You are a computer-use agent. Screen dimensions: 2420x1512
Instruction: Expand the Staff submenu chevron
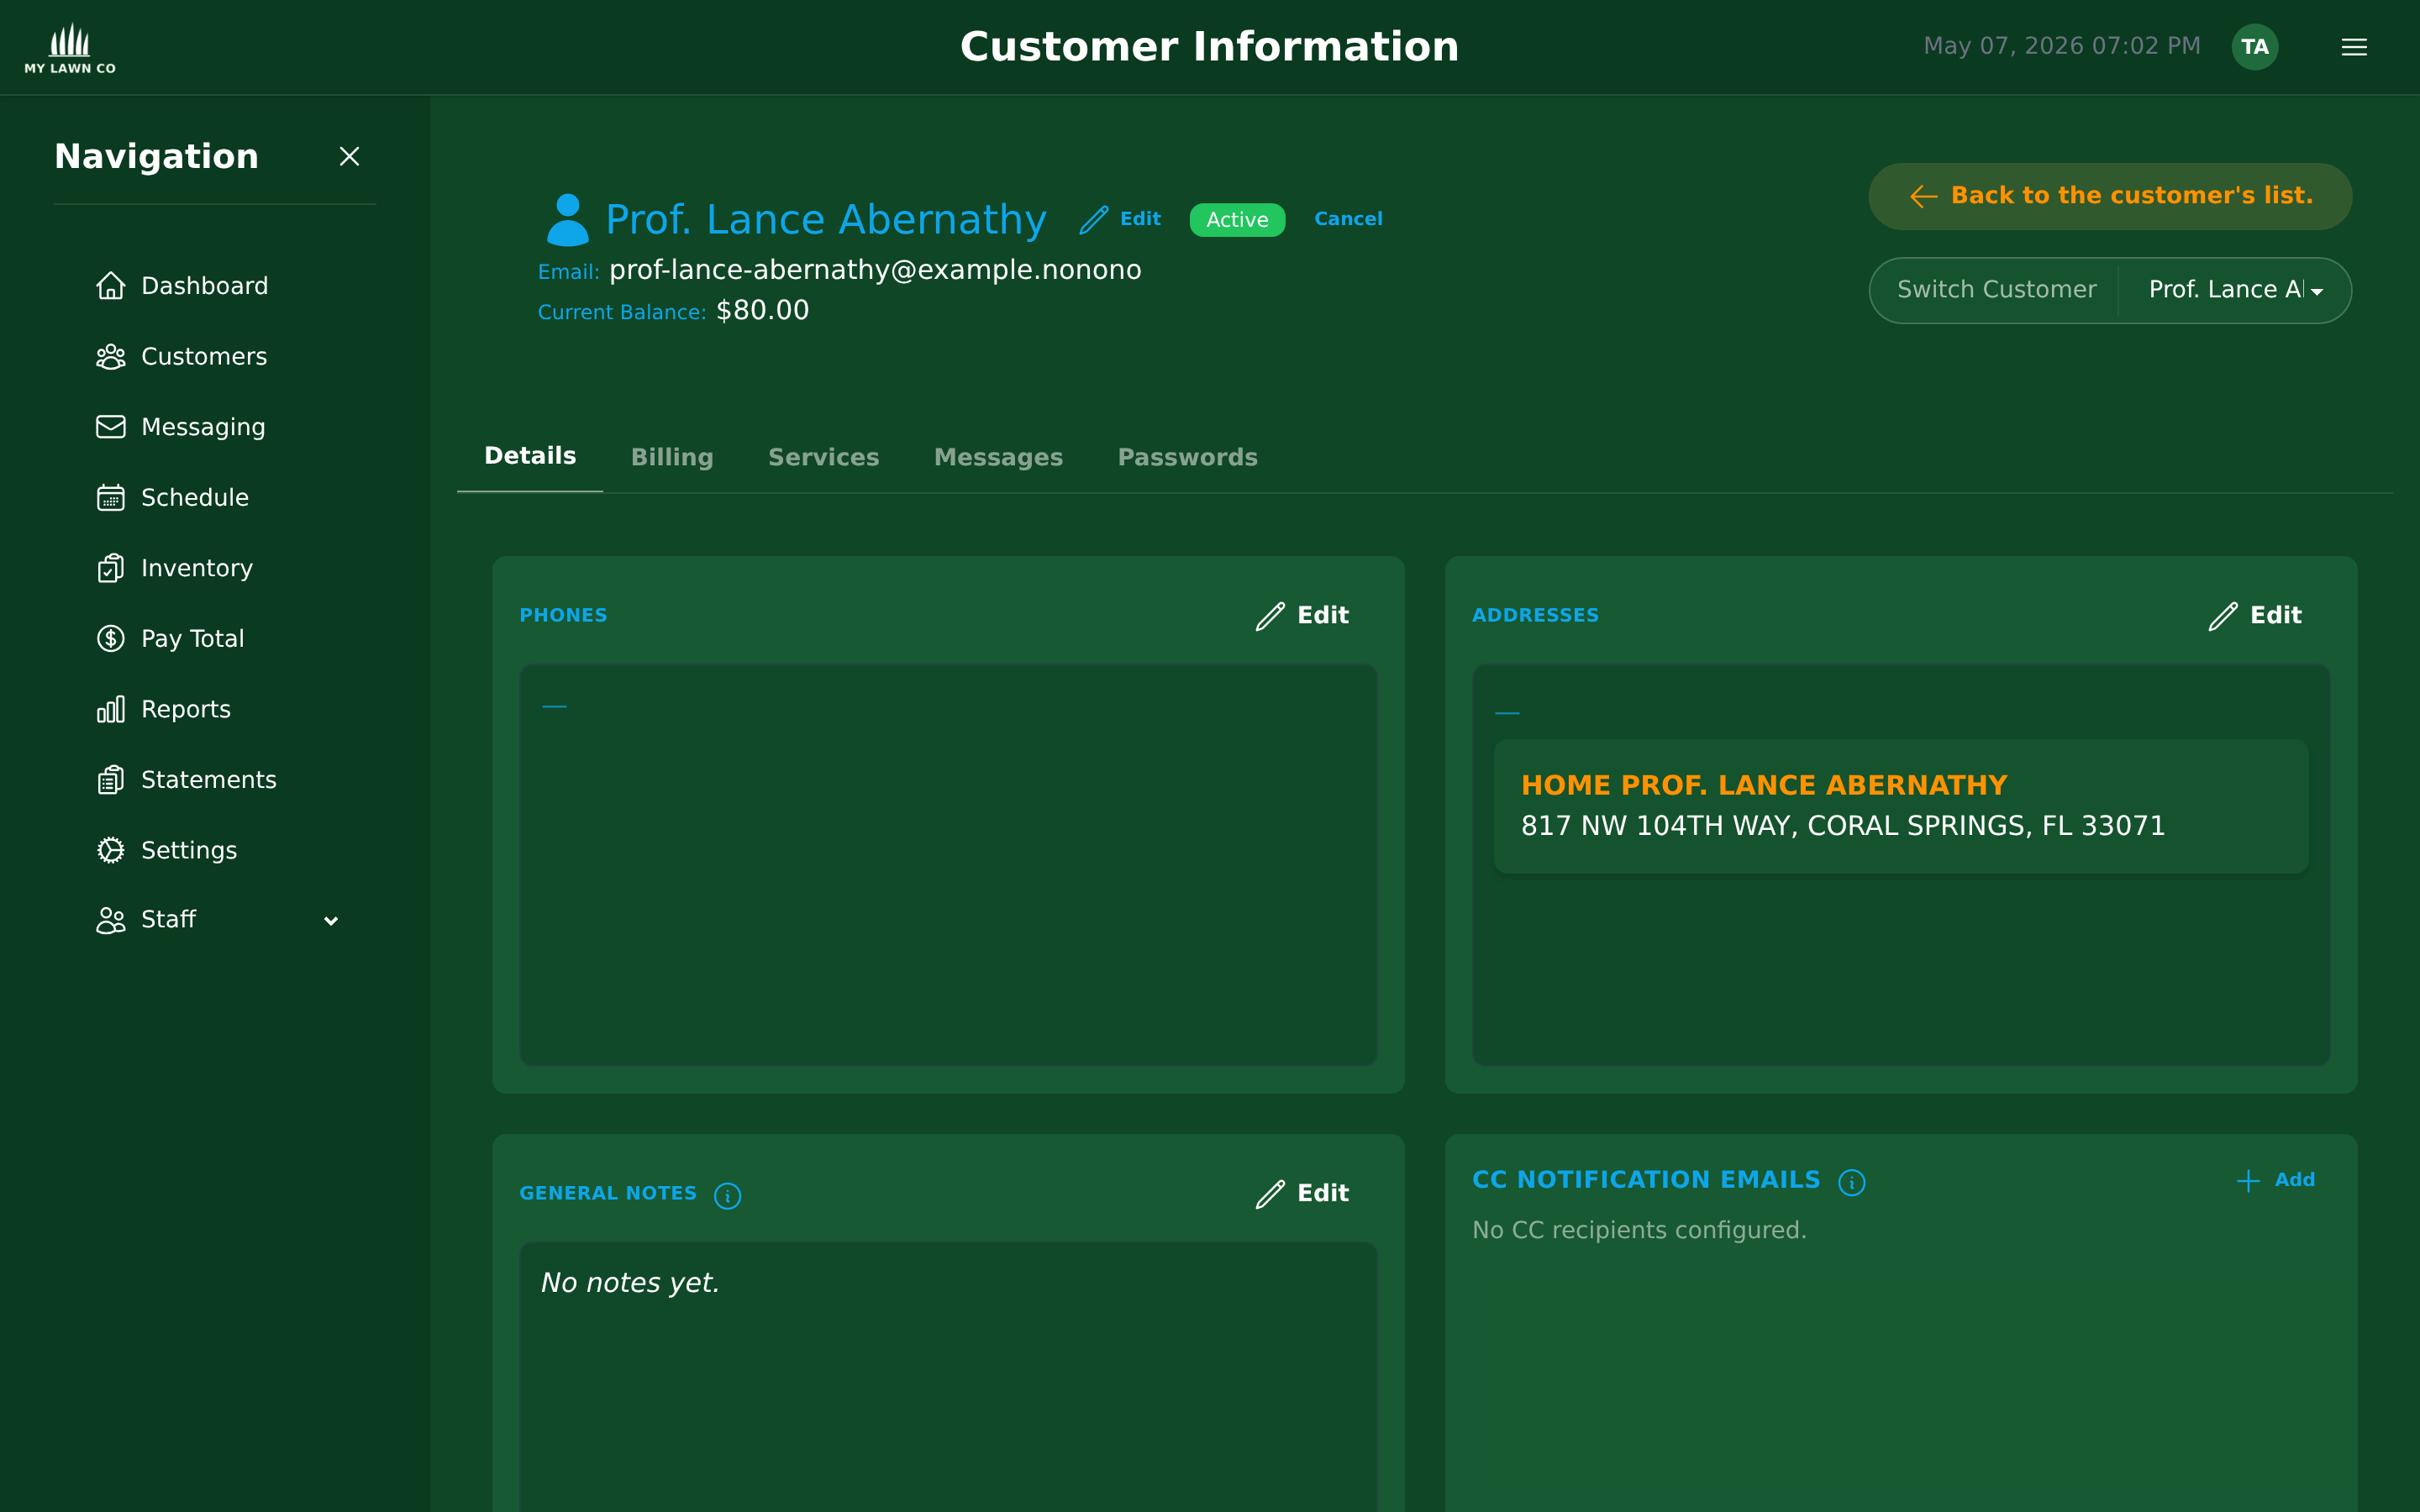[x=331, y=921]
